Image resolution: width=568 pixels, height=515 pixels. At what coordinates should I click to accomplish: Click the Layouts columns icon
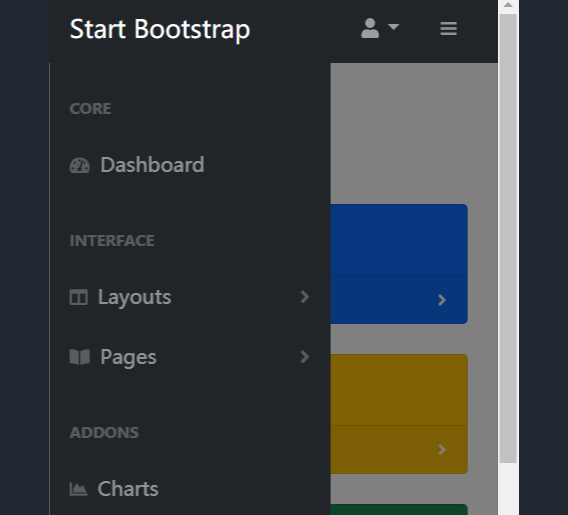[x=79, y=297]
